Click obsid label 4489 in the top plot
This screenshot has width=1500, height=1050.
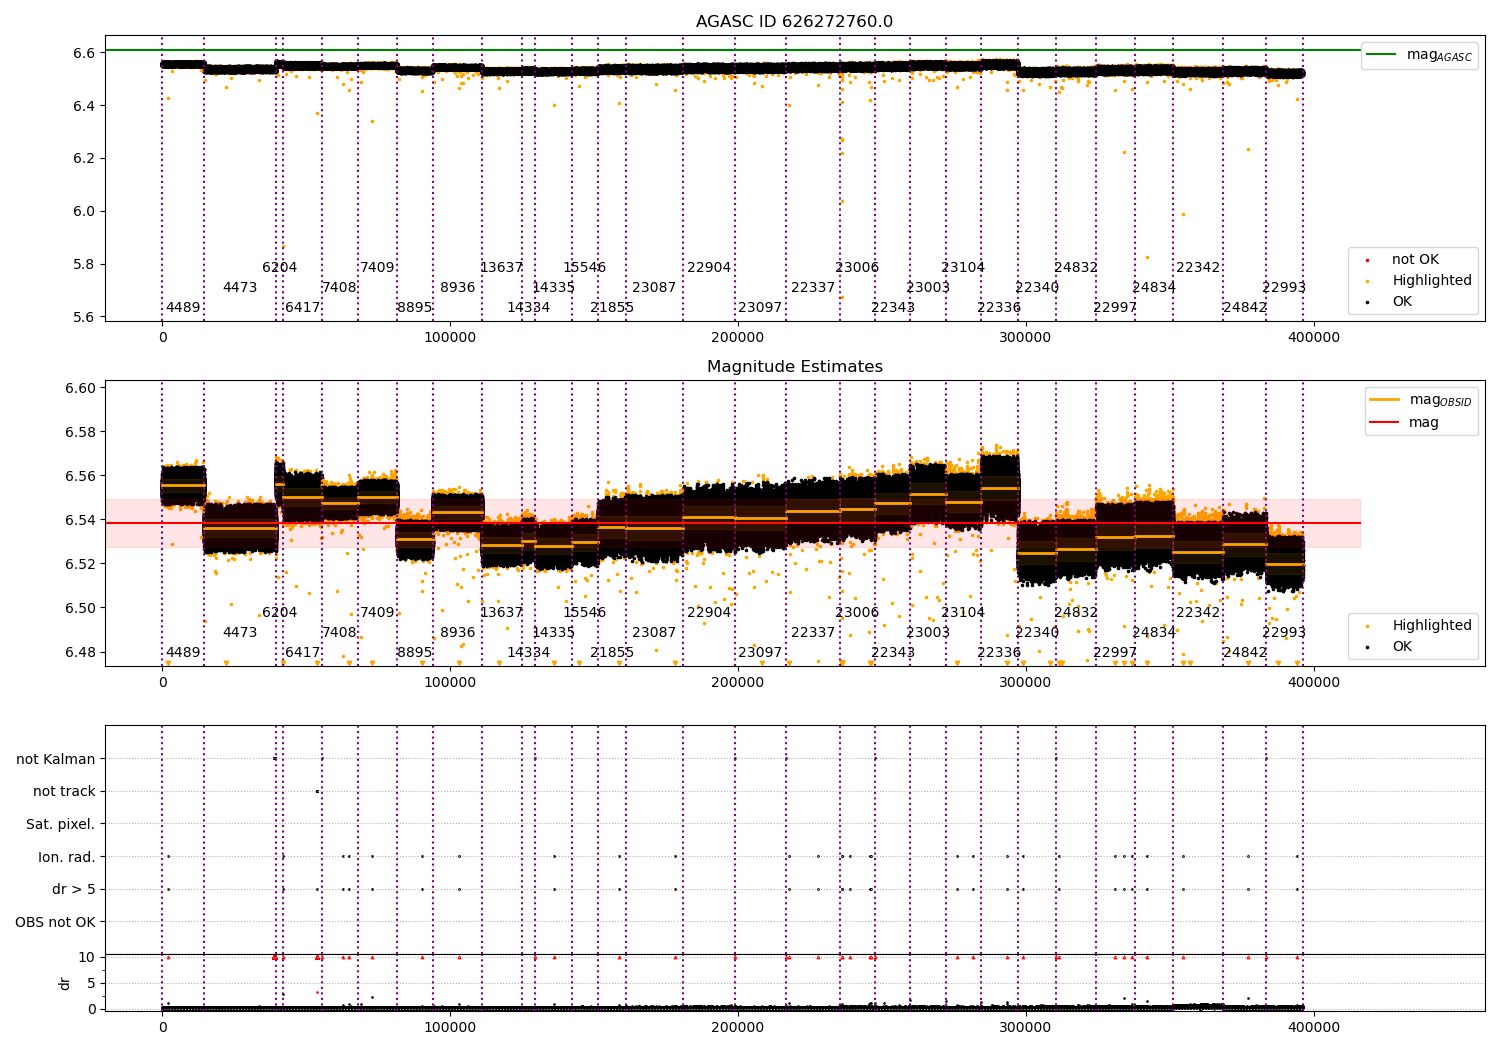tap(183, 308)
